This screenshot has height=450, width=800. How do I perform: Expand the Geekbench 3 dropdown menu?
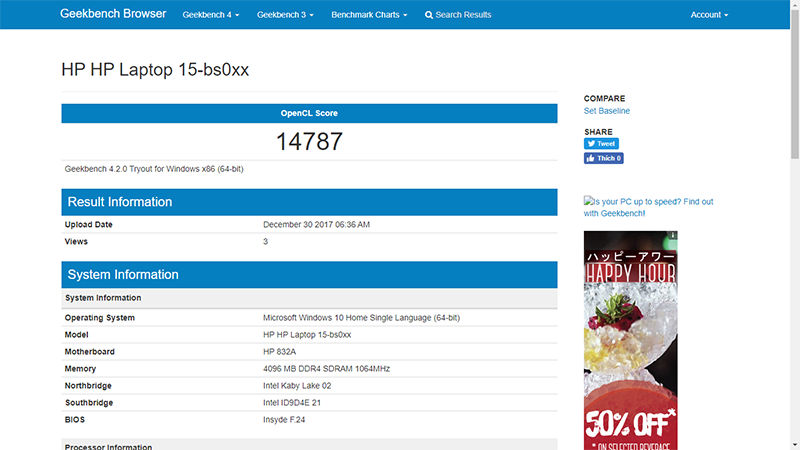click(285, 15)
